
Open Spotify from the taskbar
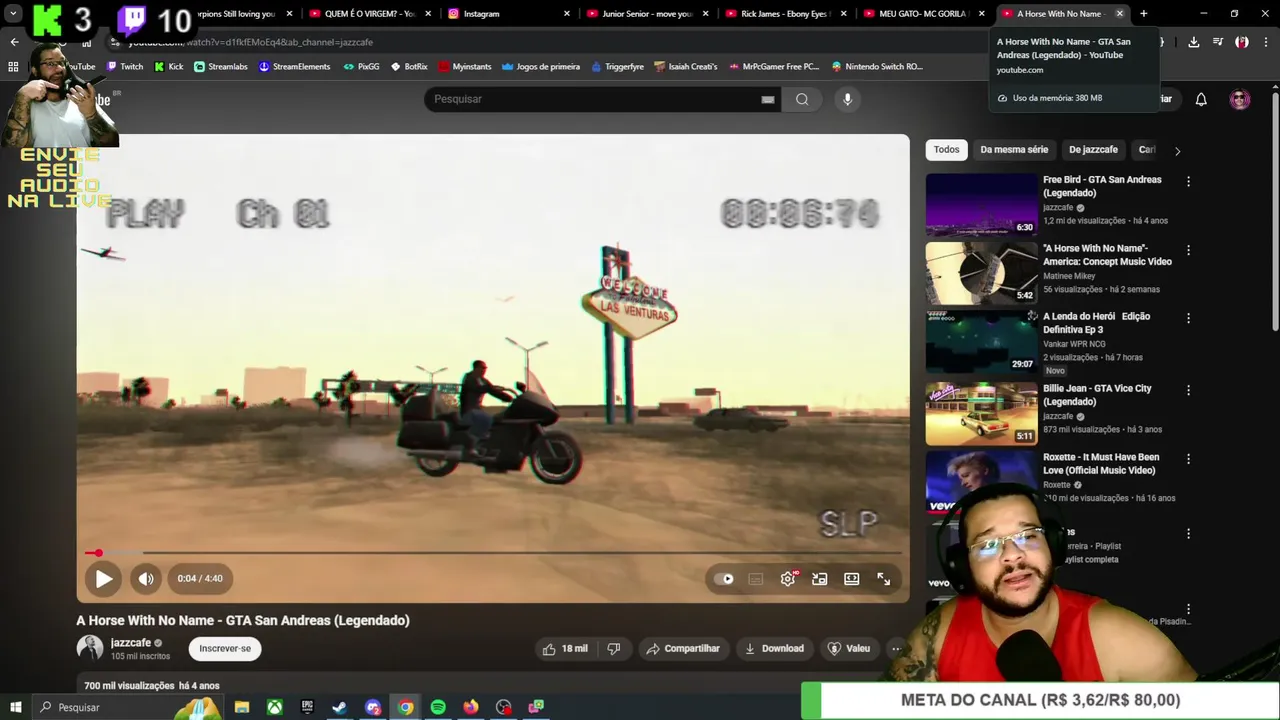click(x=438, y=707)
